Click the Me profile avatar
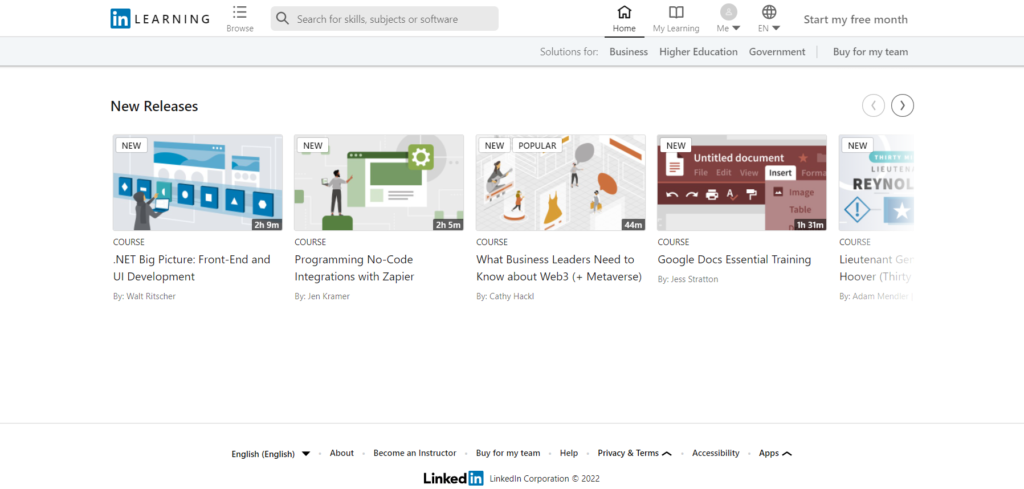Image resolution: width=1024 pixels, height=489 pixels. click(x=728, y=12)
